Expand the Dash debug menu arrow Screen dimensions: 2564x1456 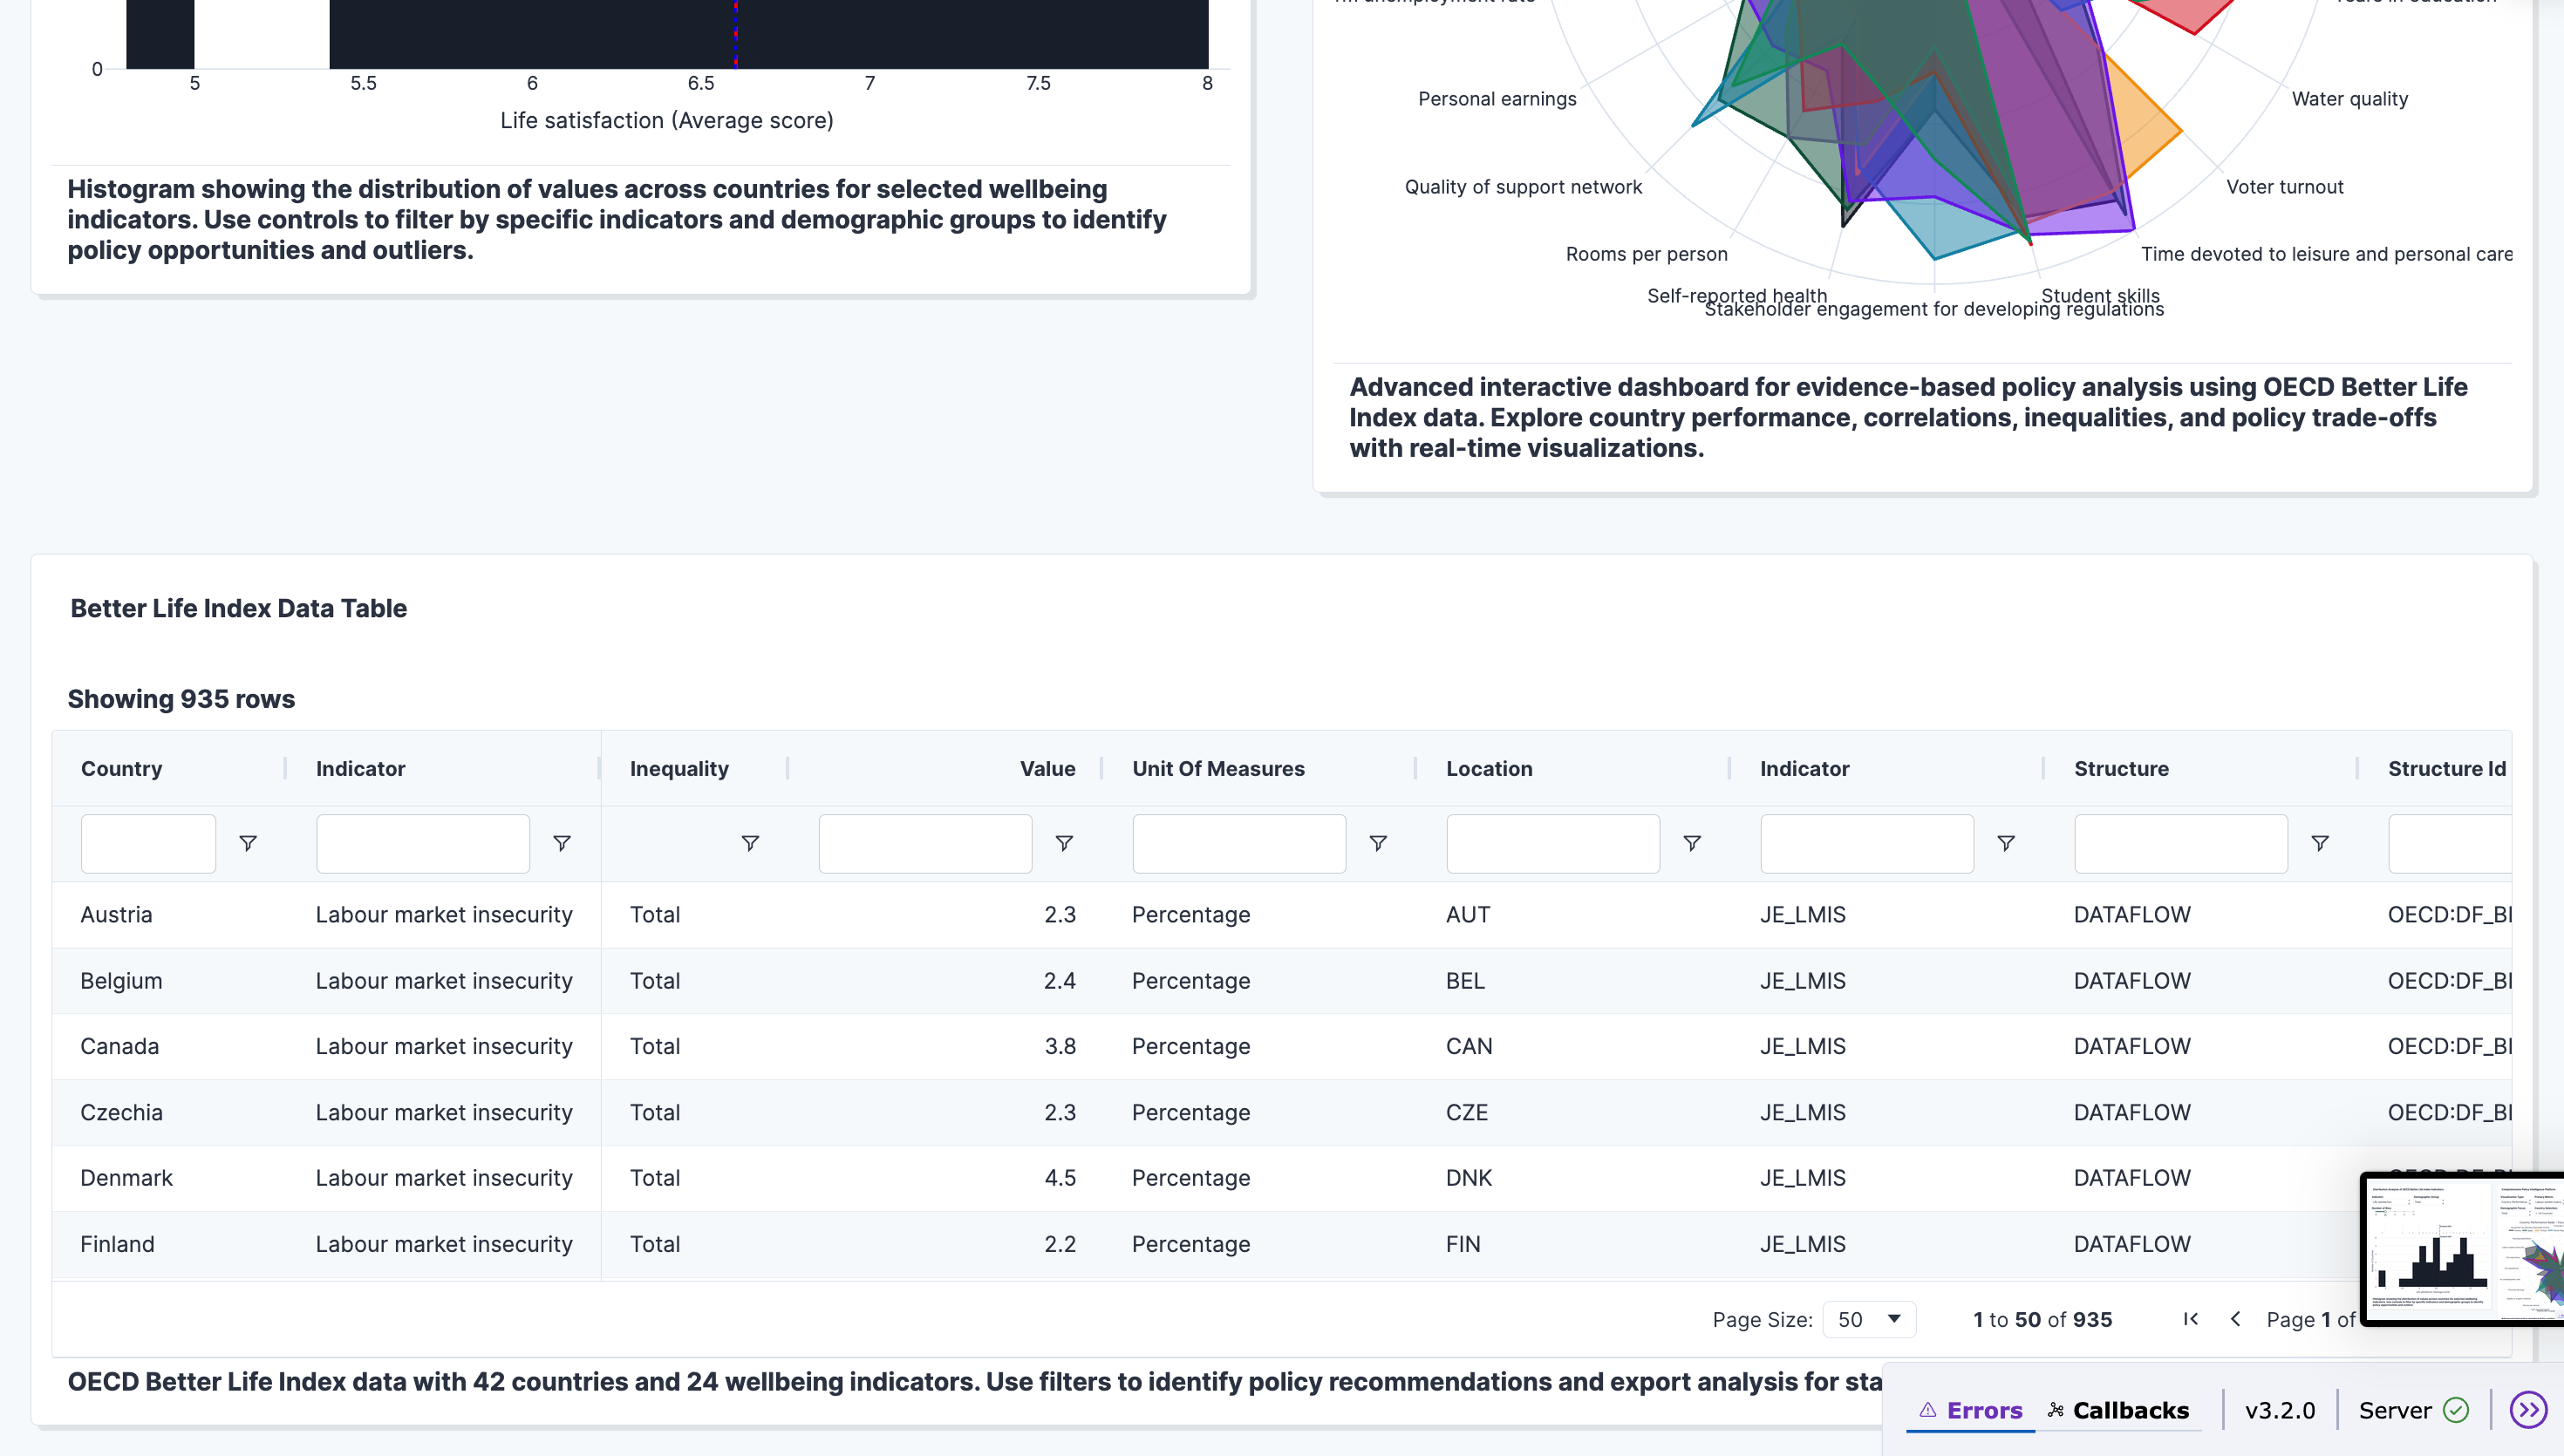[x=2528, y=1410]
